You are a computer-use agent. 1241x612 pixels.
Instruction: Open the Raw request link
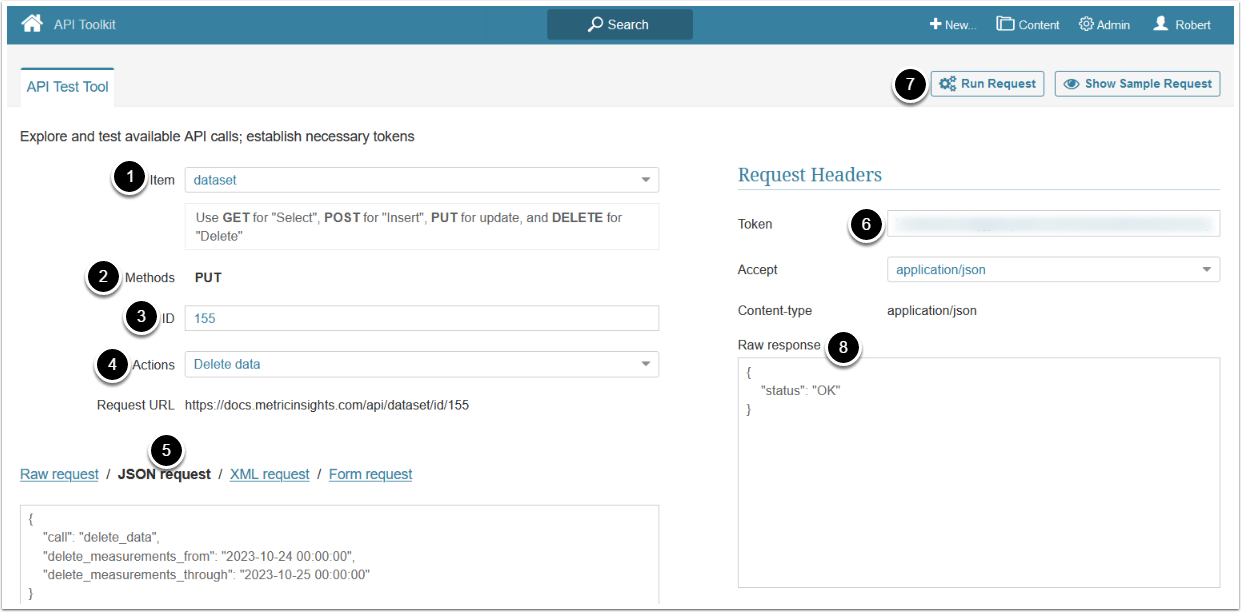tap(59, 474)
